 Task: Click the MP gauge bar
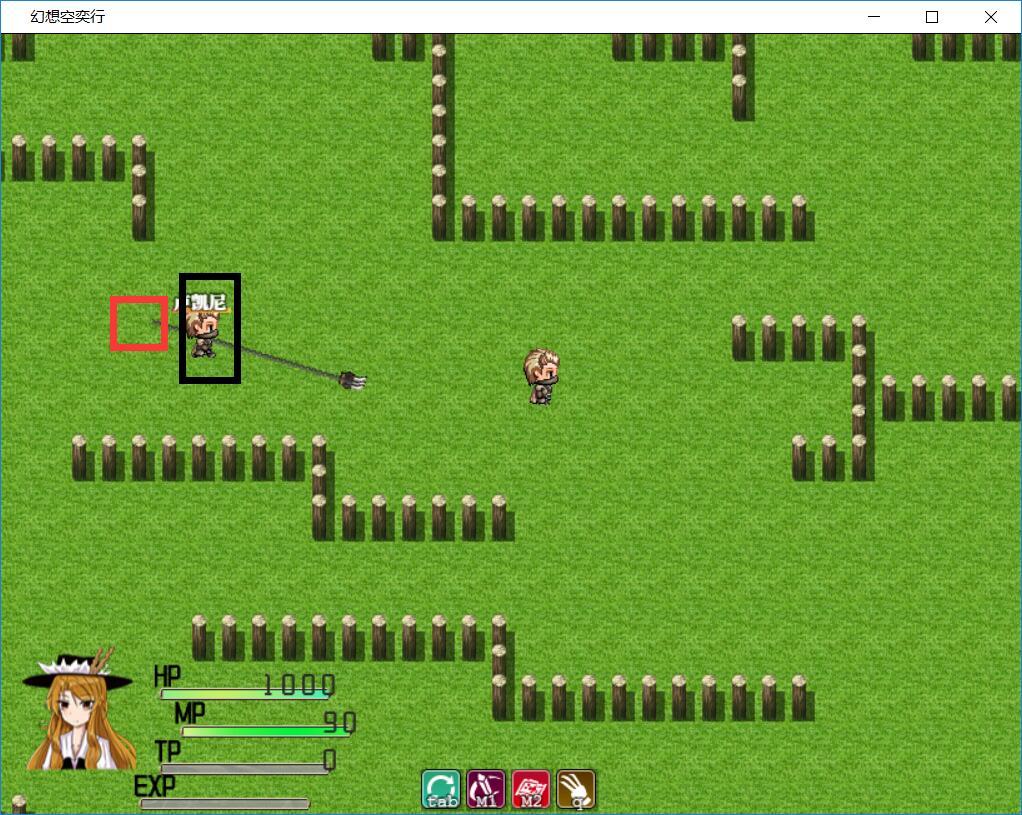pyautogui.click(x=266, y=732)
